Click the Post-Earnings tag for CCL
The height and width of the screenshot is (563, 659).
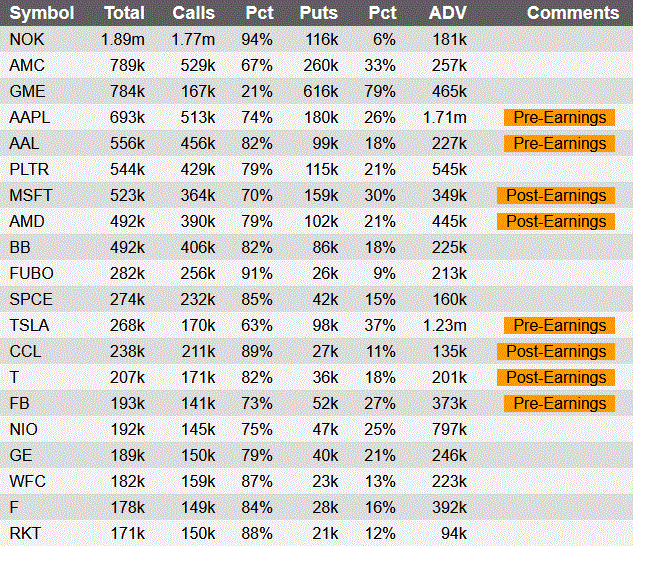coord(556,351)
